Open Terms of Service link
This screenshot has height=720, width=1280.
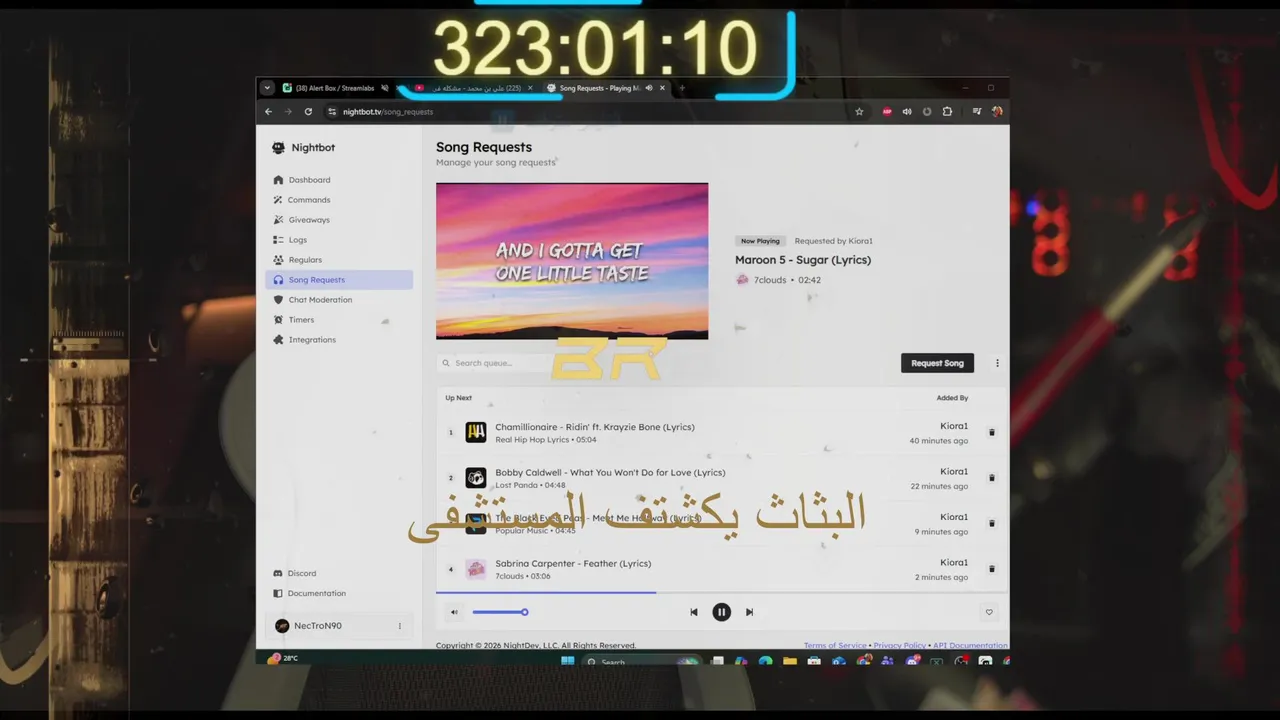(835, 646)
